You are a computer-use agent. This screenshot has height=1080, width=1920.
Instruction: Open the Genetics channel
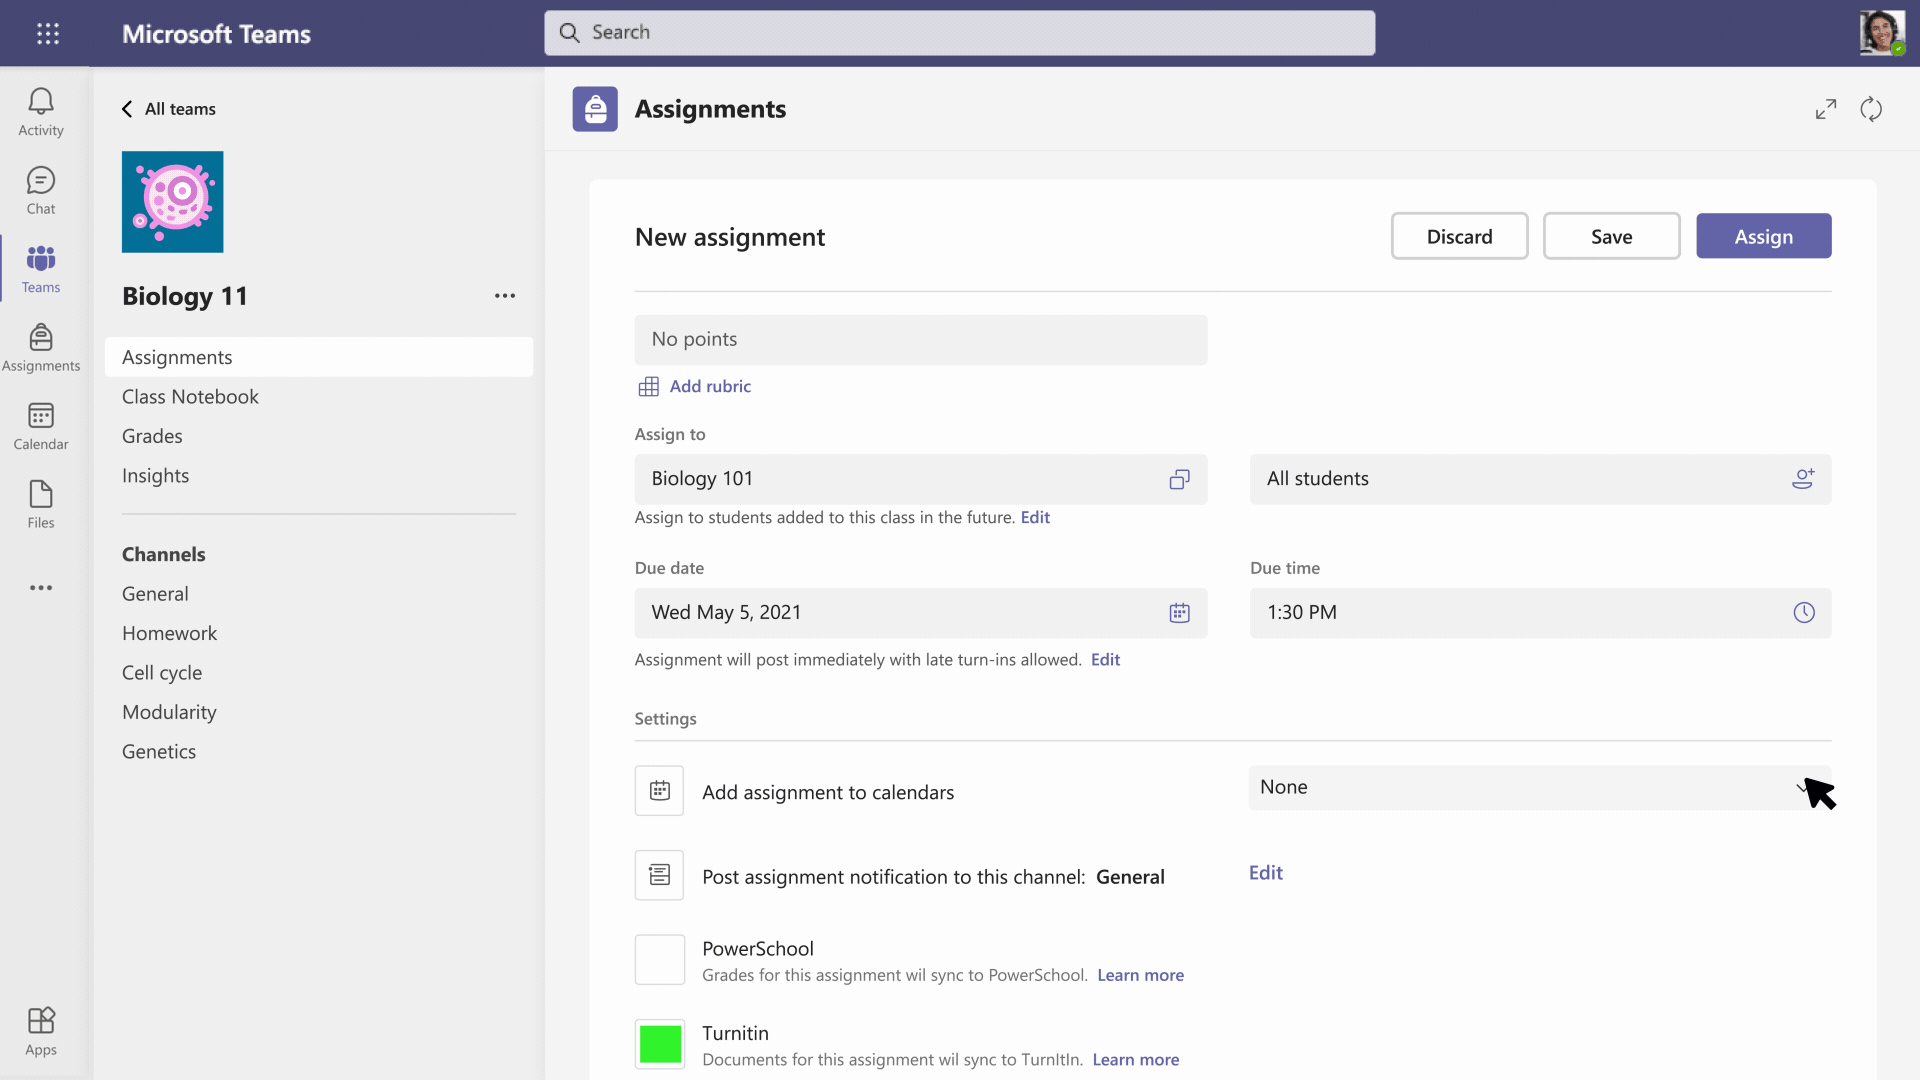(x=158, y=751)
